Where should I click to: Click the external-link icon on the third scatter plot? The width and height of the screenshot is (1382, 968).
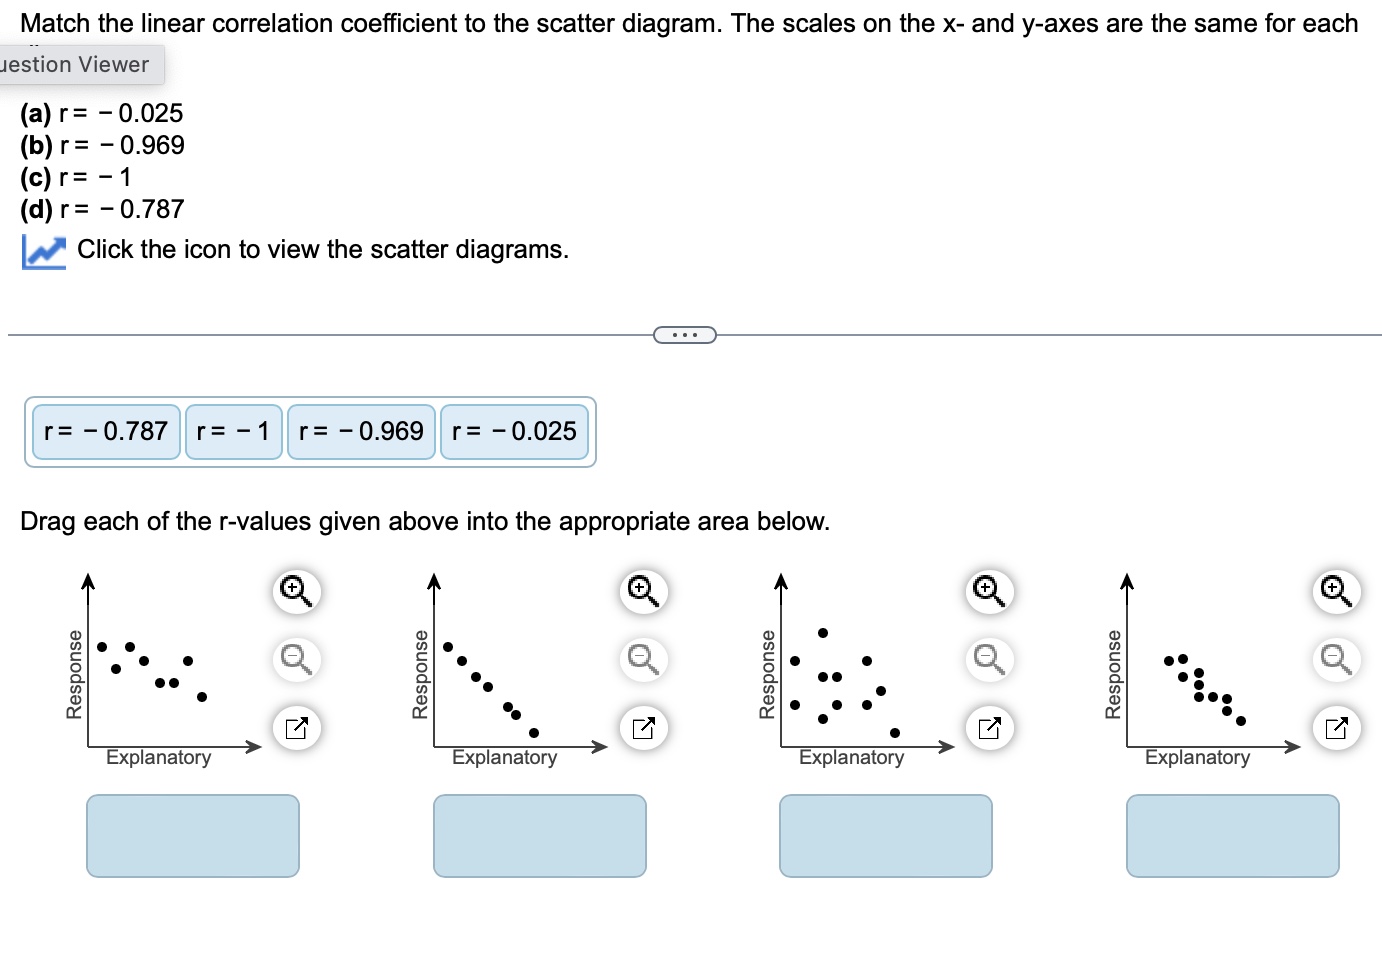989,728
